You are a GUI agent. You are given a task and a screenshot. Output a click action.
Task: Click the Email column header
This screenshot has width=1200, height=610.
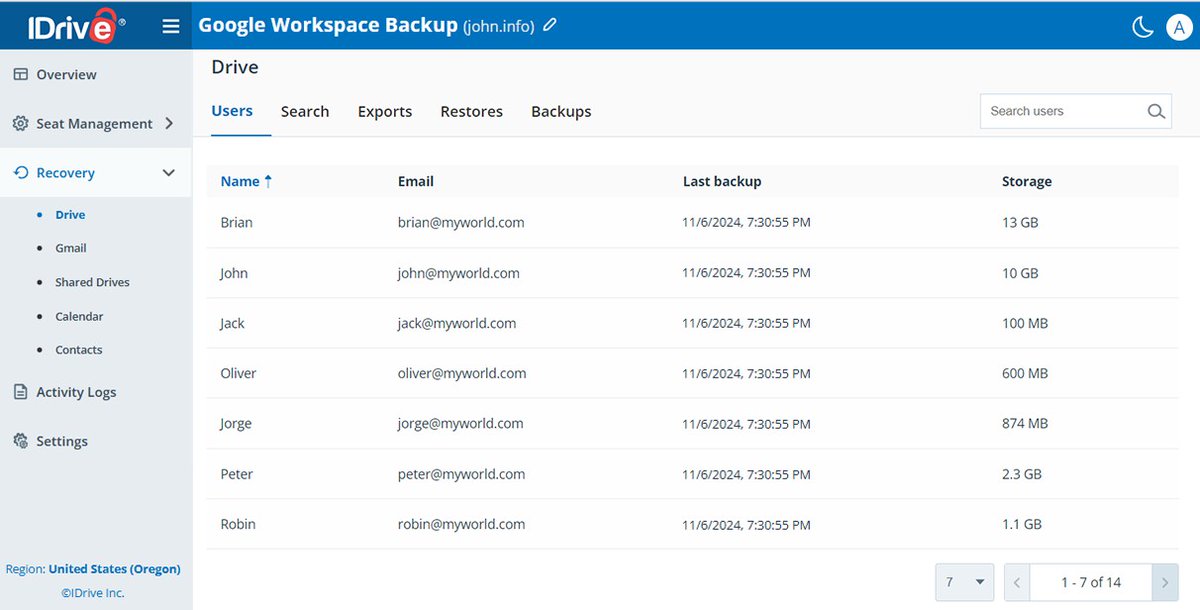tap(416, 181)
